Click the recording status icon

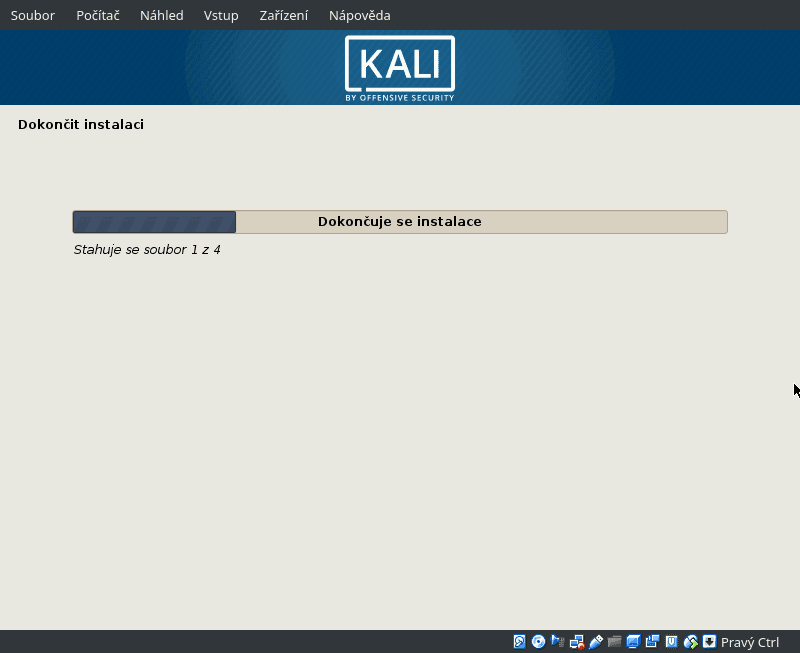click(x=653, y=642)
